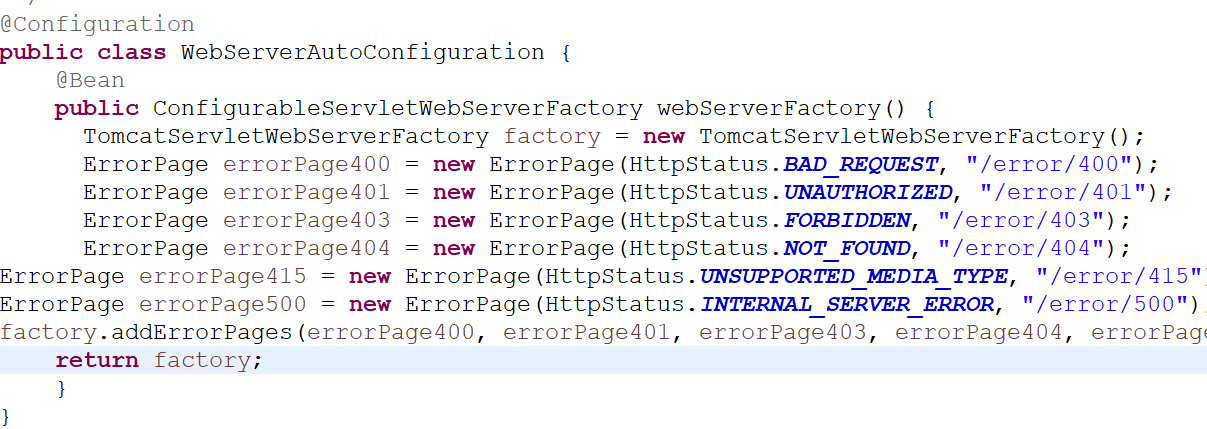The width and height of the screenshot is (1207, 429).
Task: Click the @Configuration annotation
Action: point(98,24)
